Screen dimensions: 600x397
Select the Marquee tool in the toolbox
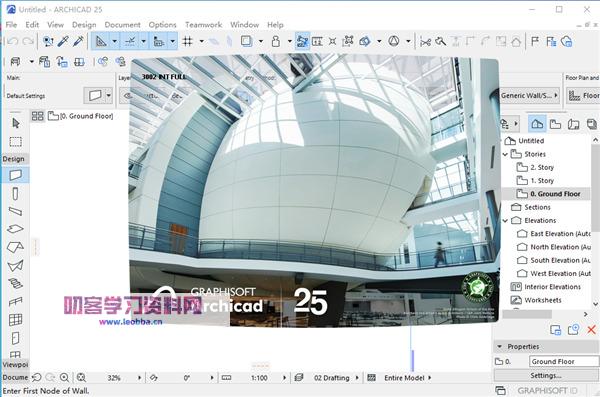pyautogui.click(x=16, y=142)
